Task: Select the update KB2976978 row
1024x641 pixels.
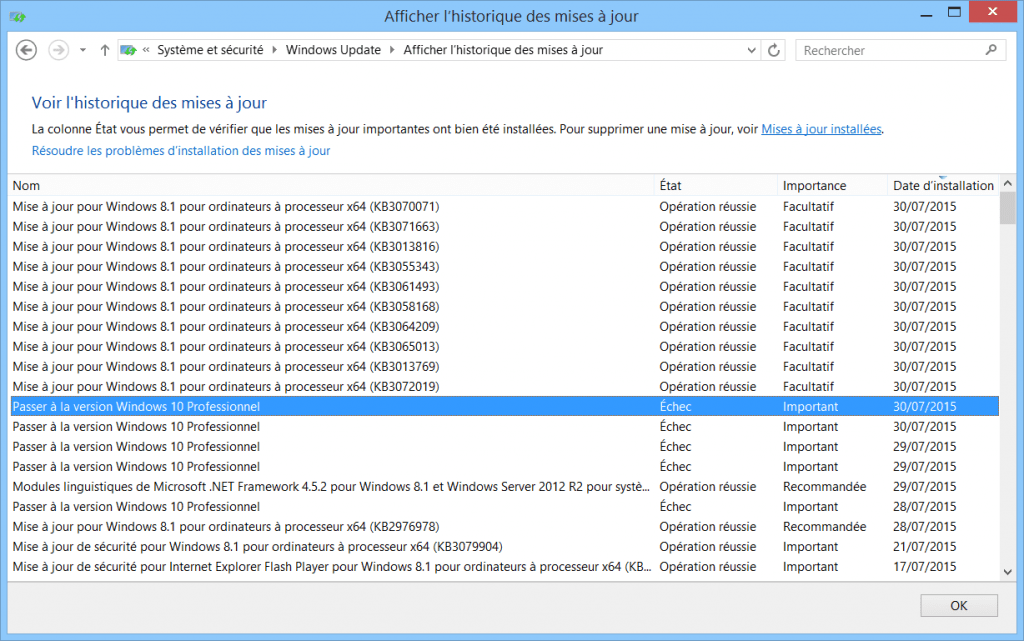Action: 504,526
